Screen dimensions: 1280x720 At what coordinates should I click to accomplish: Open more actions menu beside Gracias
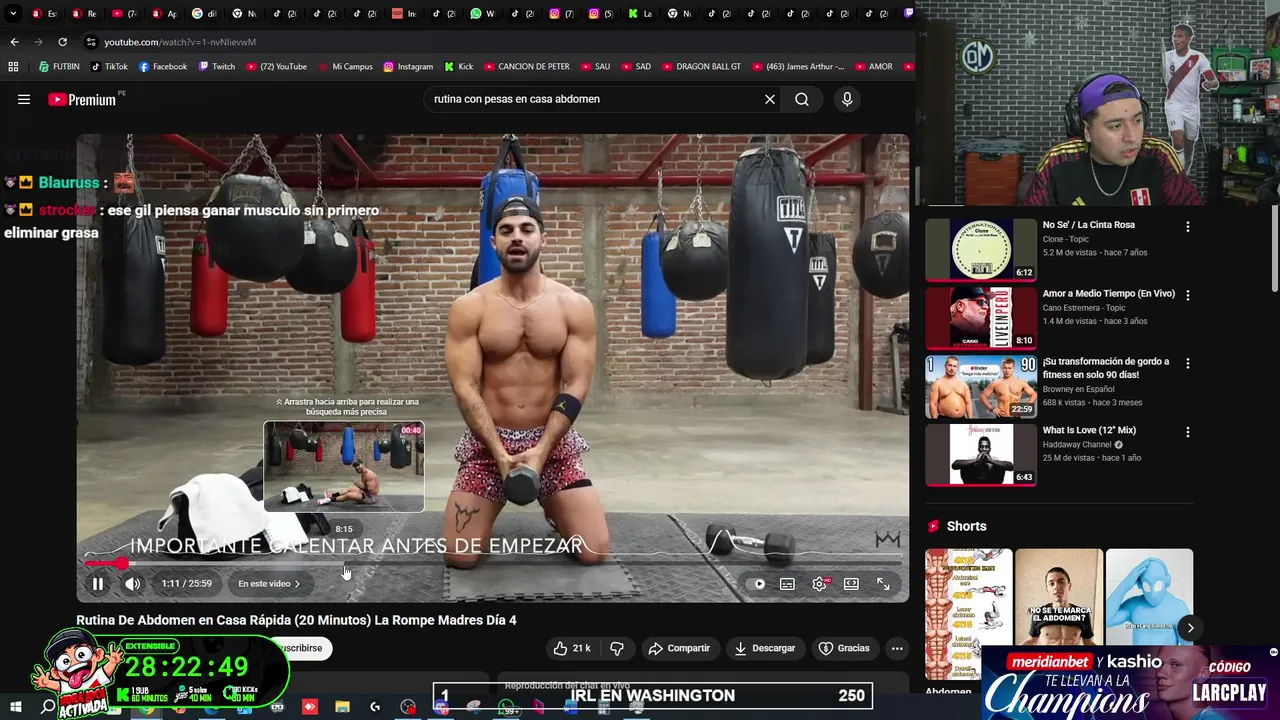pyautogui.click(x=897, y=648)
